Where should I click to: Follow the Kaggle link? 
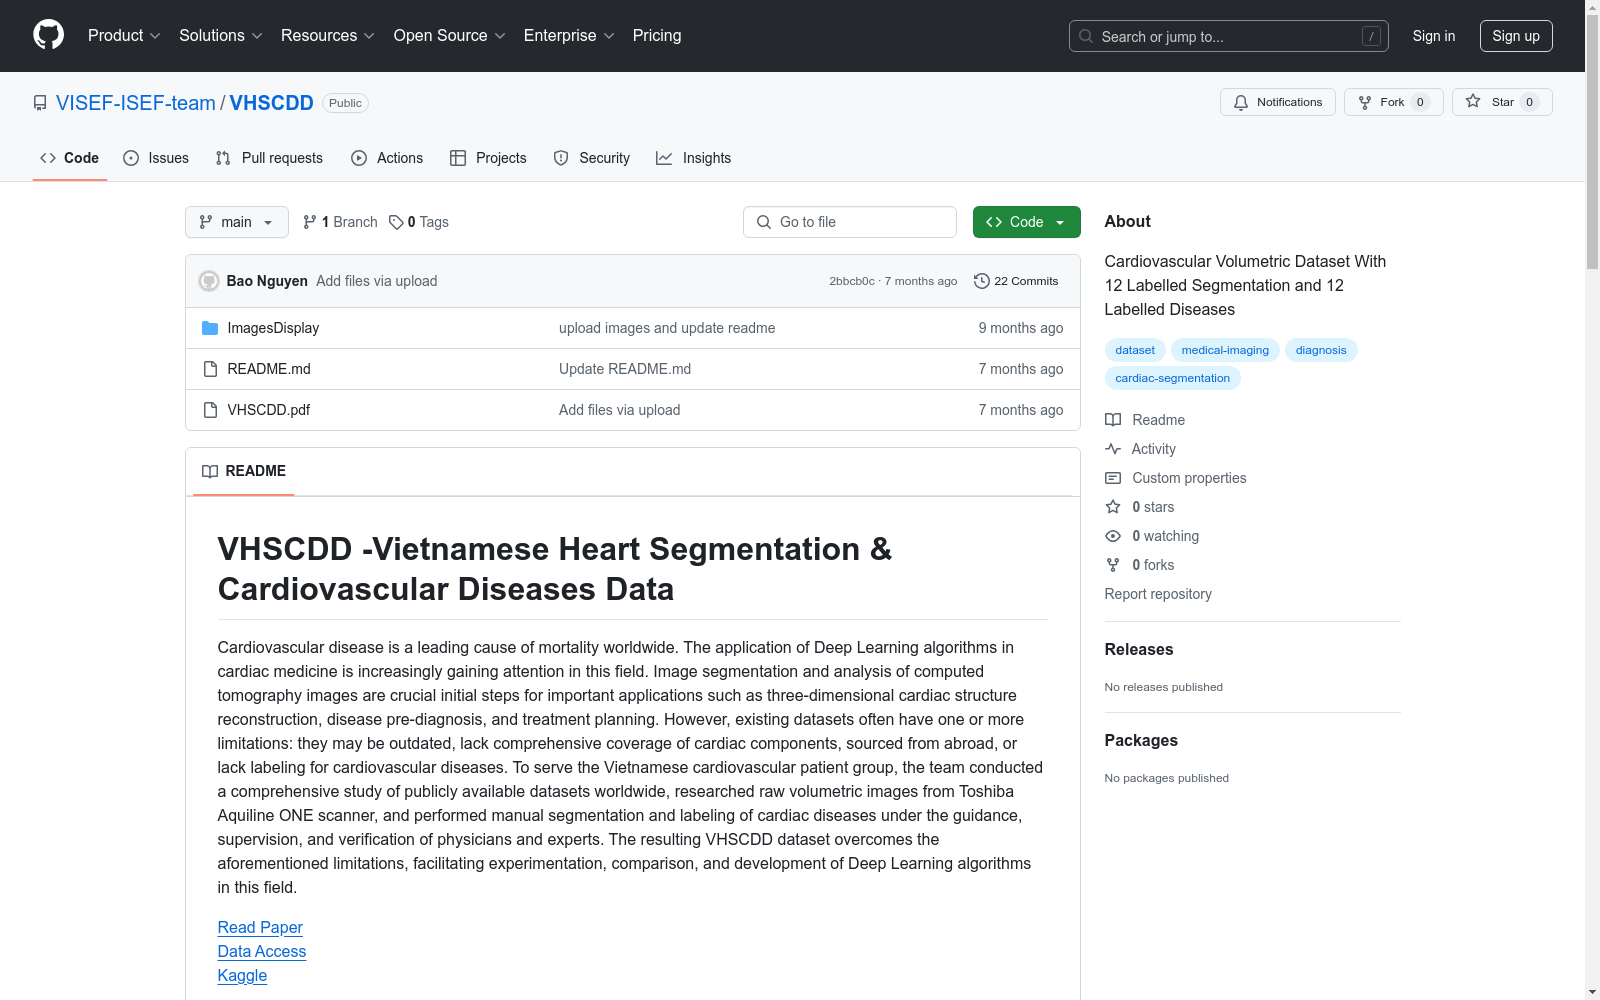243,976
